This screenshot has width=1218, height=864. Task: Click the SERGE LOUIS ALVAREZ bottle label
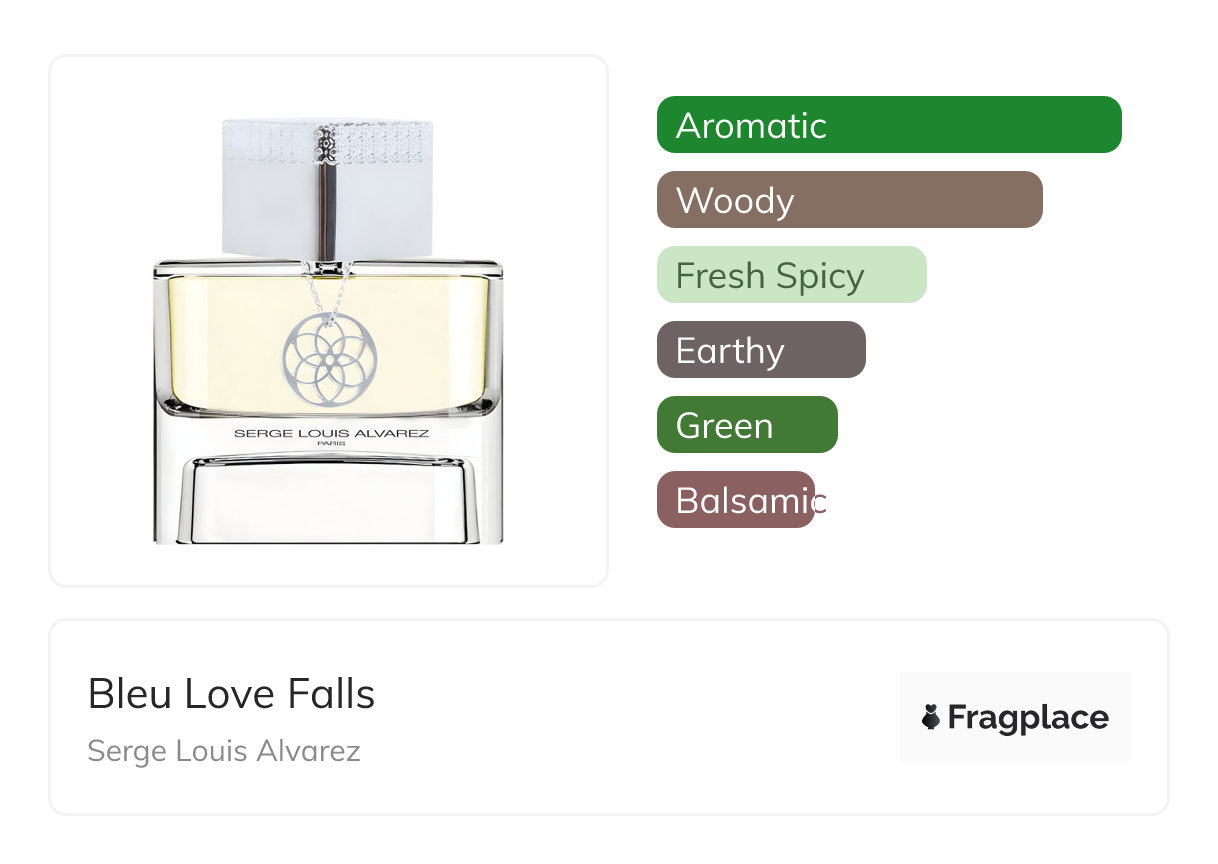pos(331,433)
